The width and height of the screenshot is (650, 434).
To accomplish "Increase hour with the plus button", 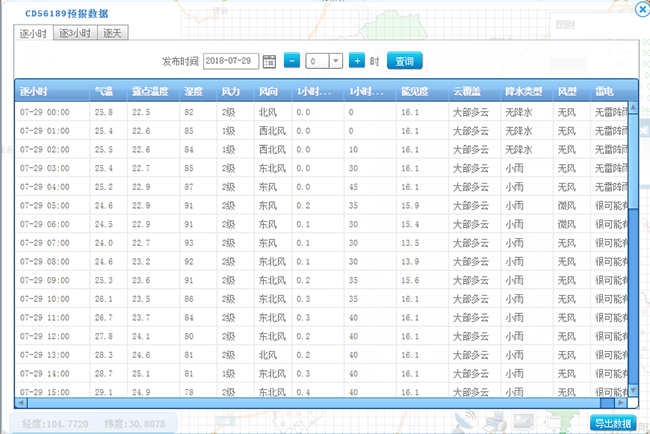I will click(357, 61).
